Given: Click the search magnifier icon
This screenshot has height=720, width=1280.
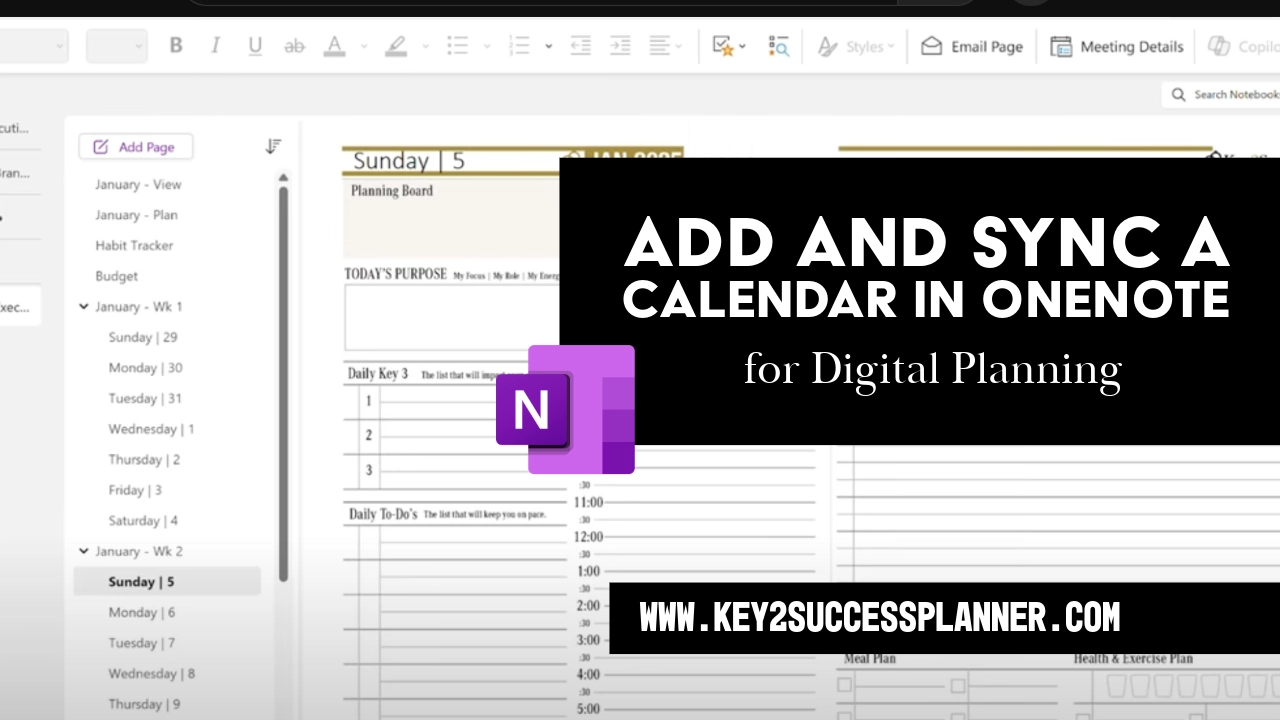Looking at the screenshot, I should point(1178,94).
